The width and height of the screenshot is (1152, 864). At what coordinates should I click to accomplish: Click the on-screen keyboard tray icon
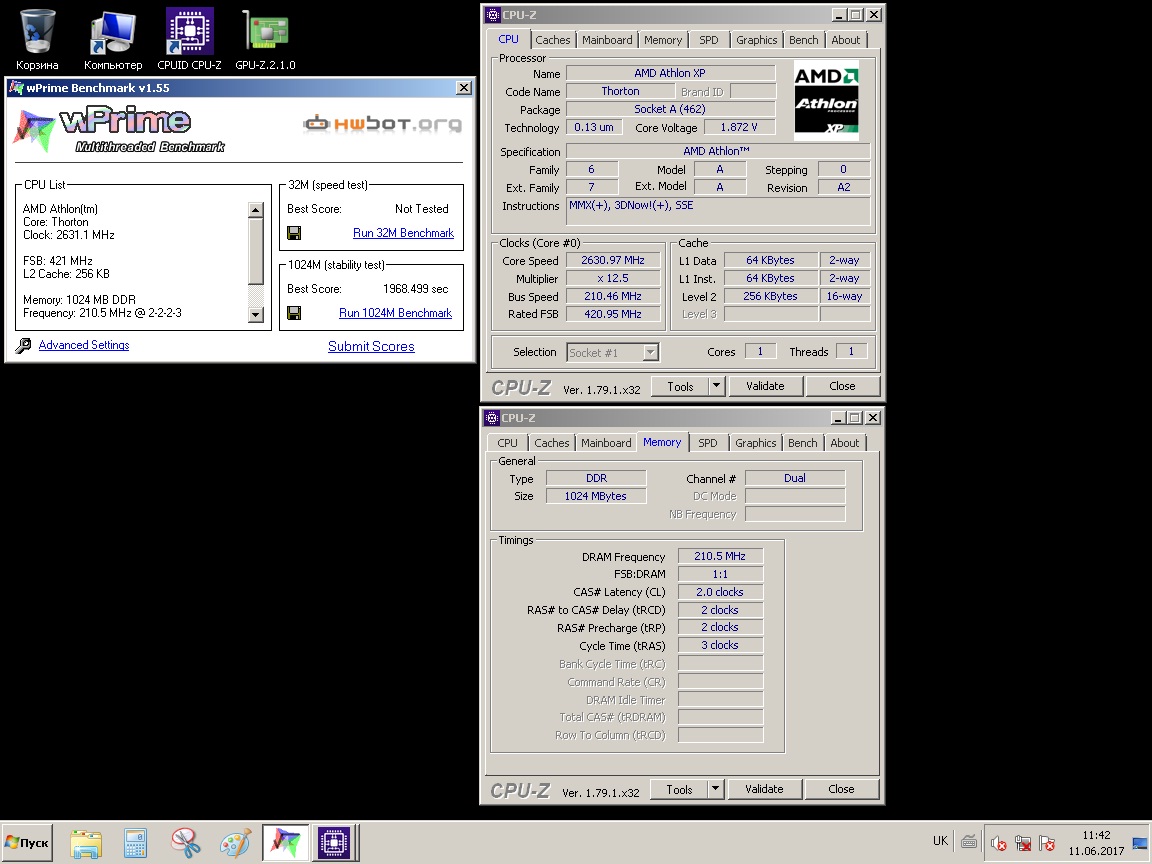pos(969,841)
